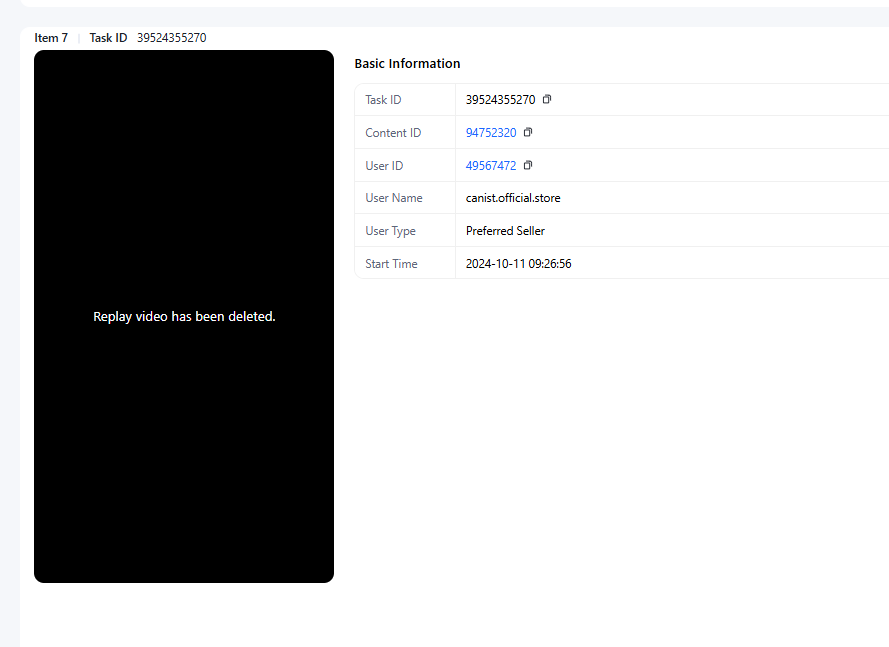
Task: Select the Task ID value in the table
Action: point(500,100)
